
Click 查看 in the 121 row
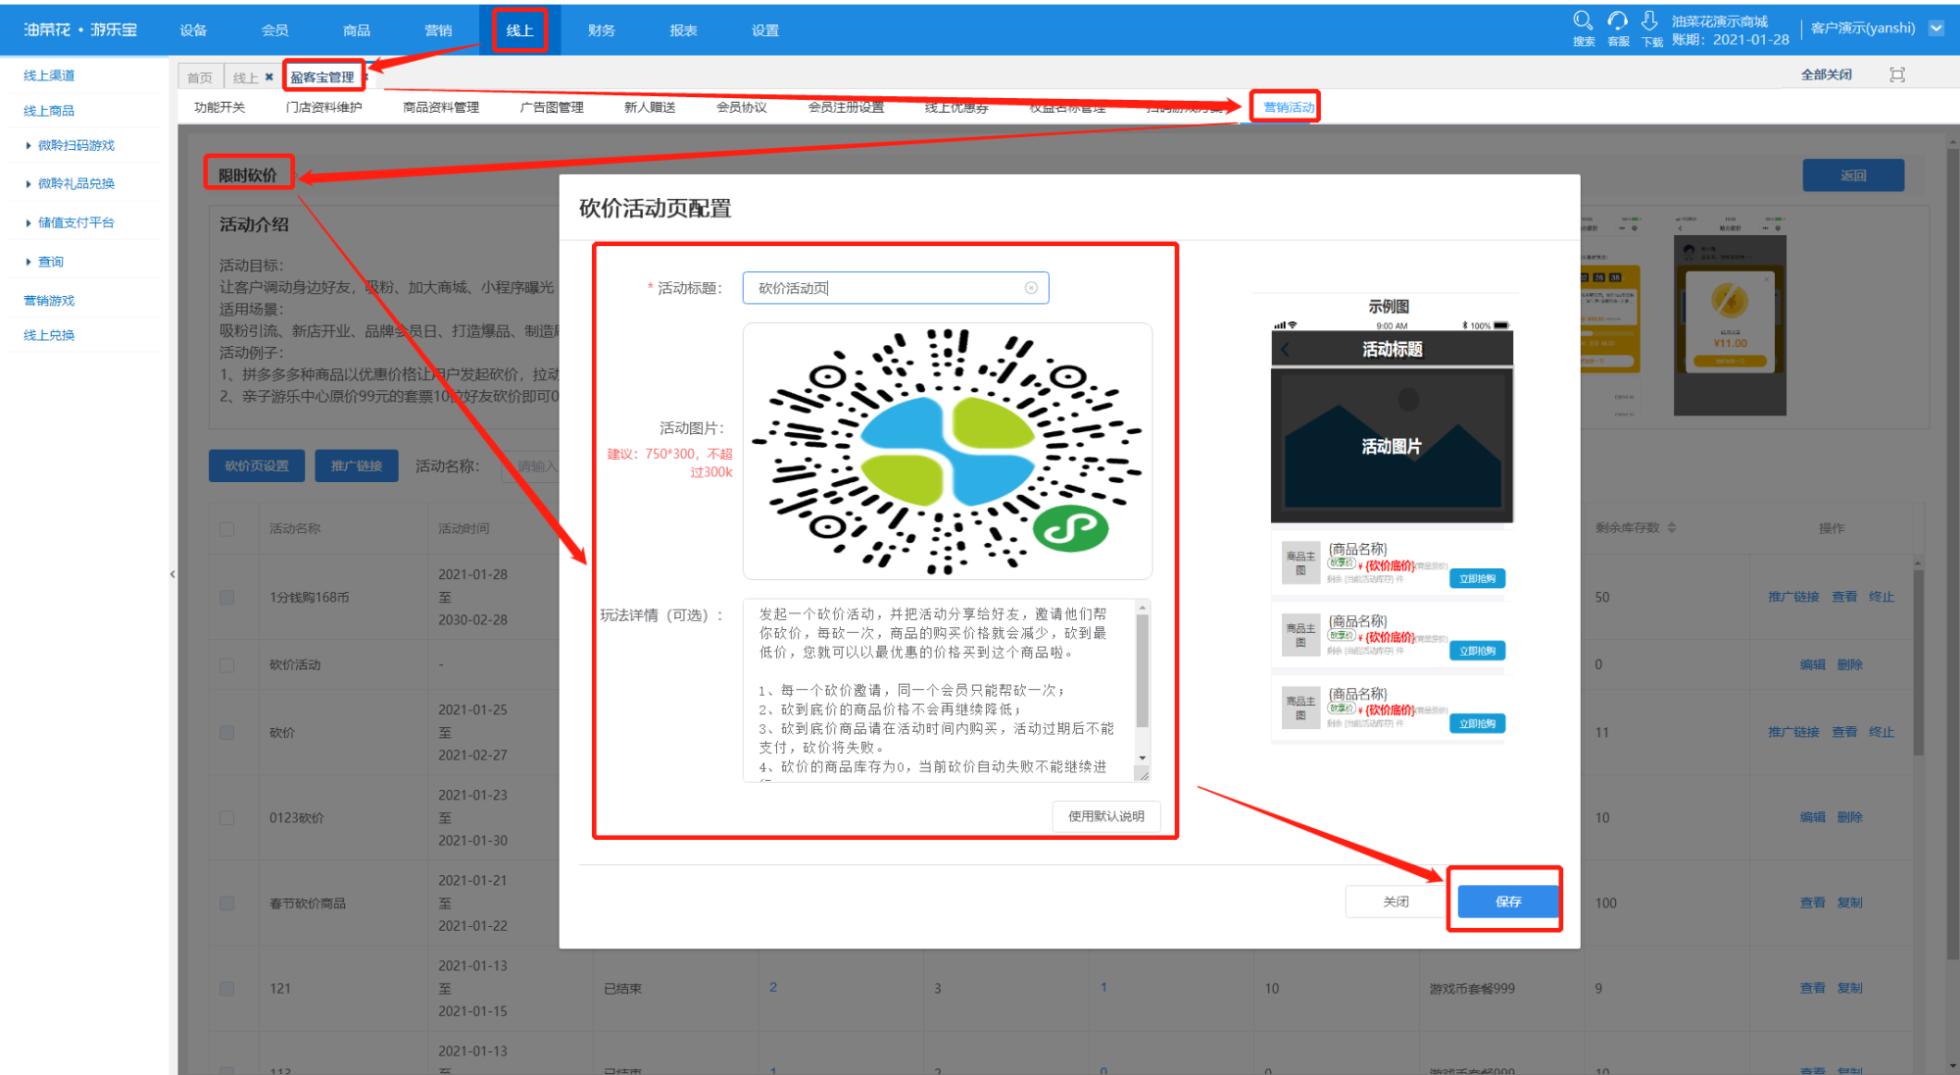1813,988
